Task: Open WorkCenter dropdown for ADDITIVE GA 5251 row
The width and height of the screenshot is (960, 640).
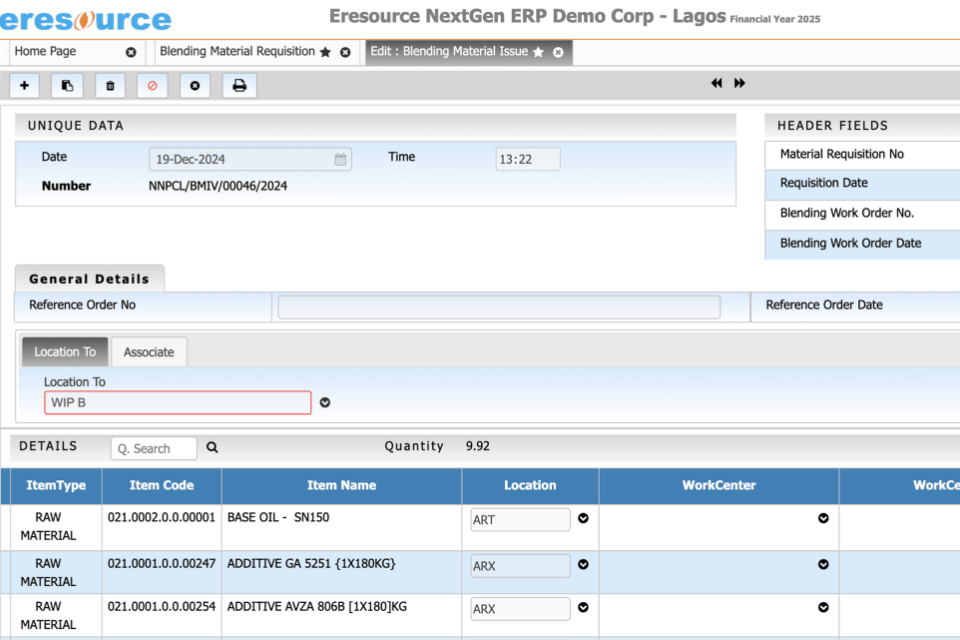Action: (x=823, y=564)
